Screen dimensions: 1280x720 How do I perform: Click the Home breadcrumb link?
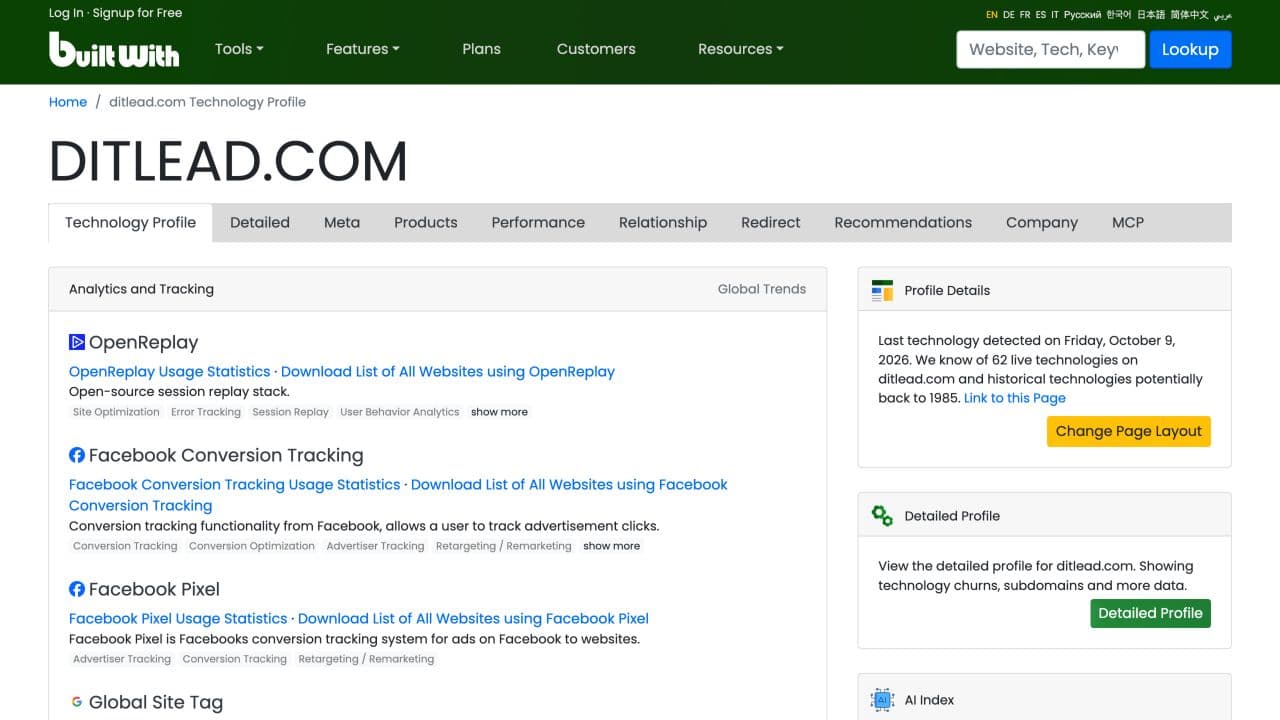68,102
